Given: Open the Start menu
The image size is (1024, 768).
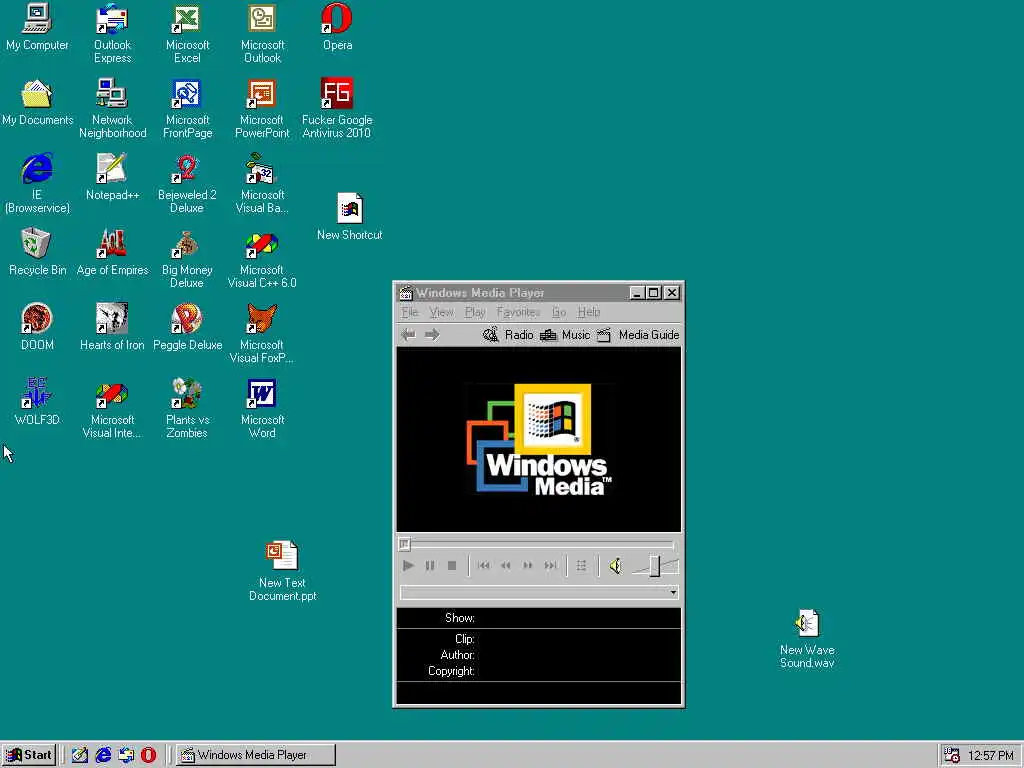Looking at the screenshot, I should click(29, 755).
